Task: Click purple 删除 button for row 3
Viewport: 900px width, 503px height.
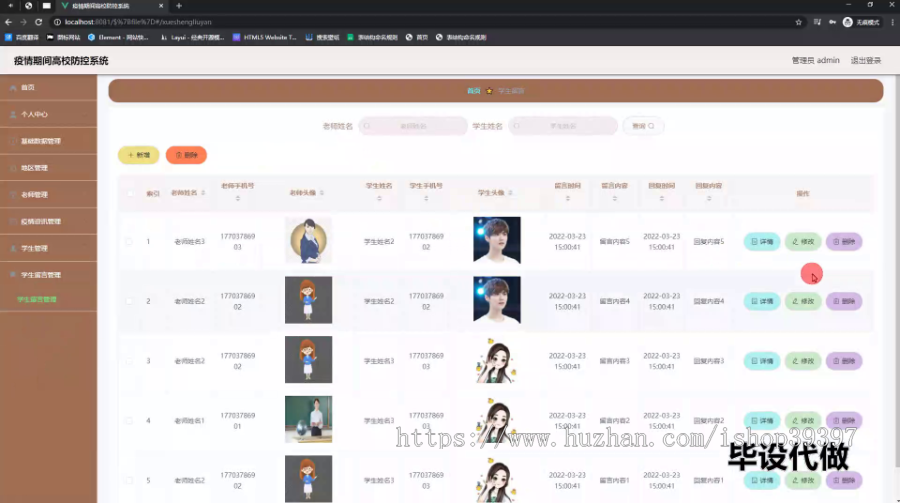Action: (x=844, y=361)
